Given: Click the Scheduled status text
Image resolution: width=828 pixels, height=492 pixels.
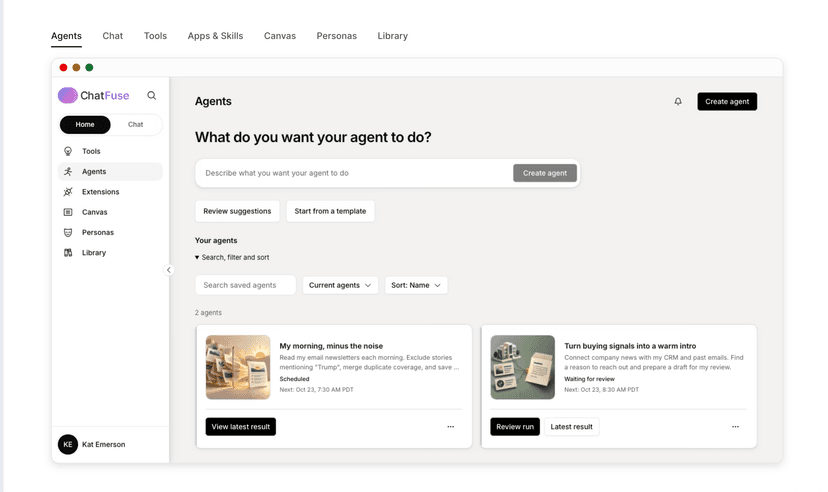Looking at the screenshot, I should (294, 379).
